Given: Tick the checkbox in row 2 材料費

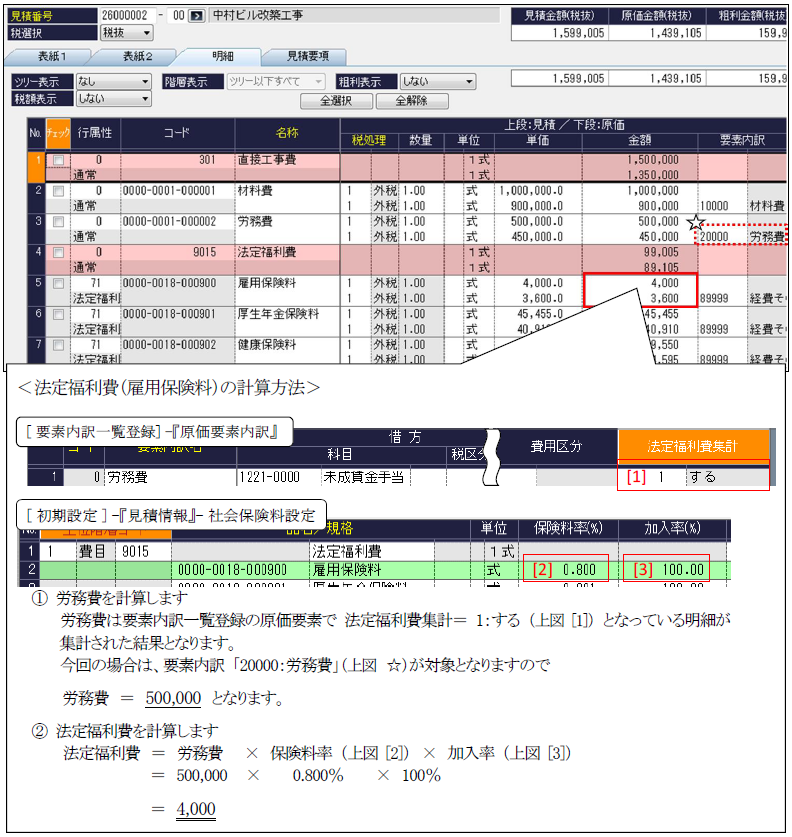Looking at the screenshot, I should pos(58,191).
